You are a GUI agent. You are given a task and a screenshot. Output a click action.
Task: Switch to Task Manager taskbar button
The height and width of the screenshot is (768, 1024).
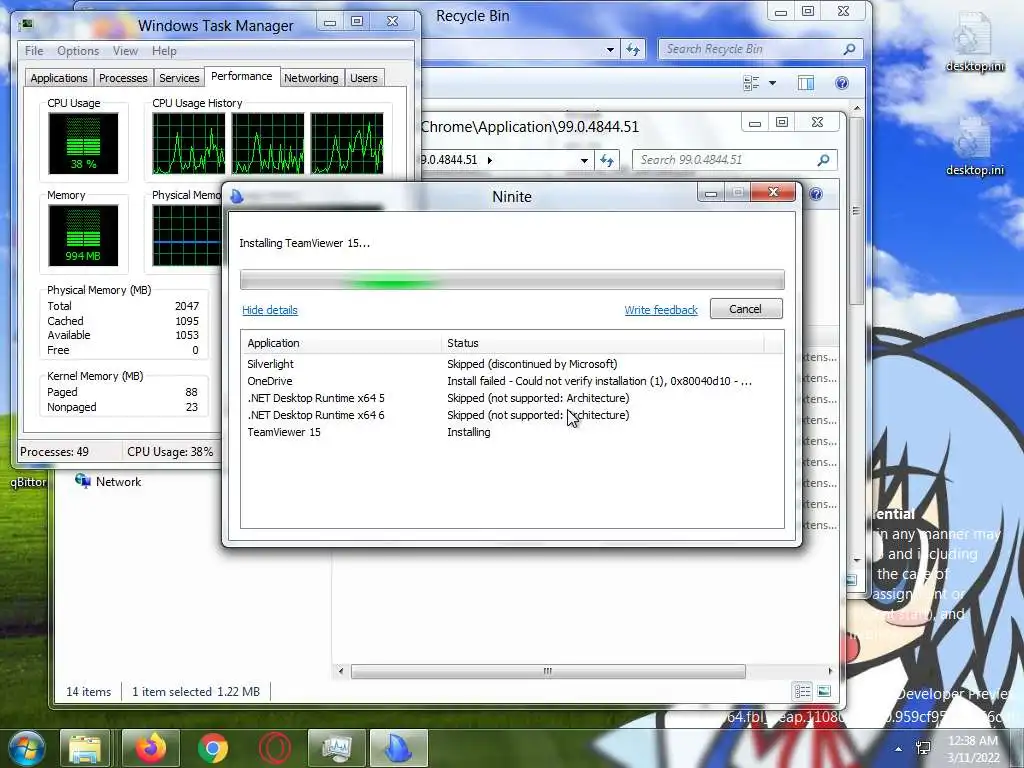(x=336, y=749)
